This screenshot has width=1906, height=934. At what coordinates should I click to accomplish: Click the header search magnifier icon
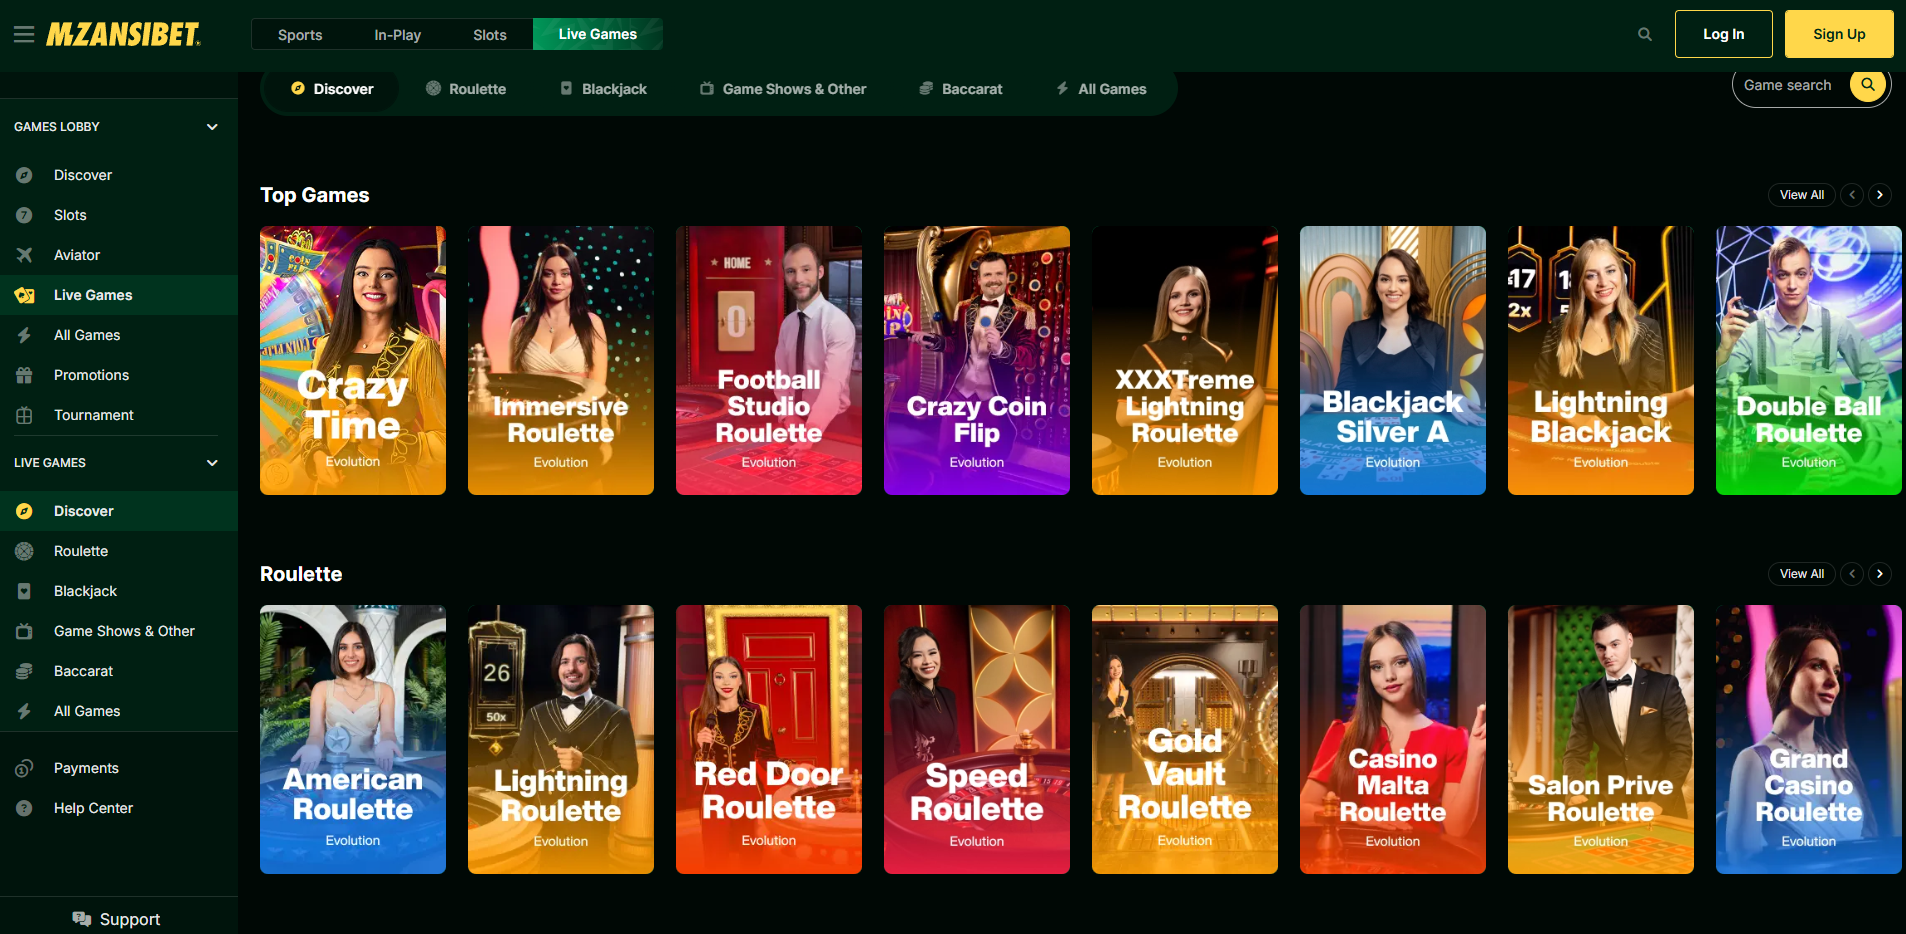(x=1644, y=35)
